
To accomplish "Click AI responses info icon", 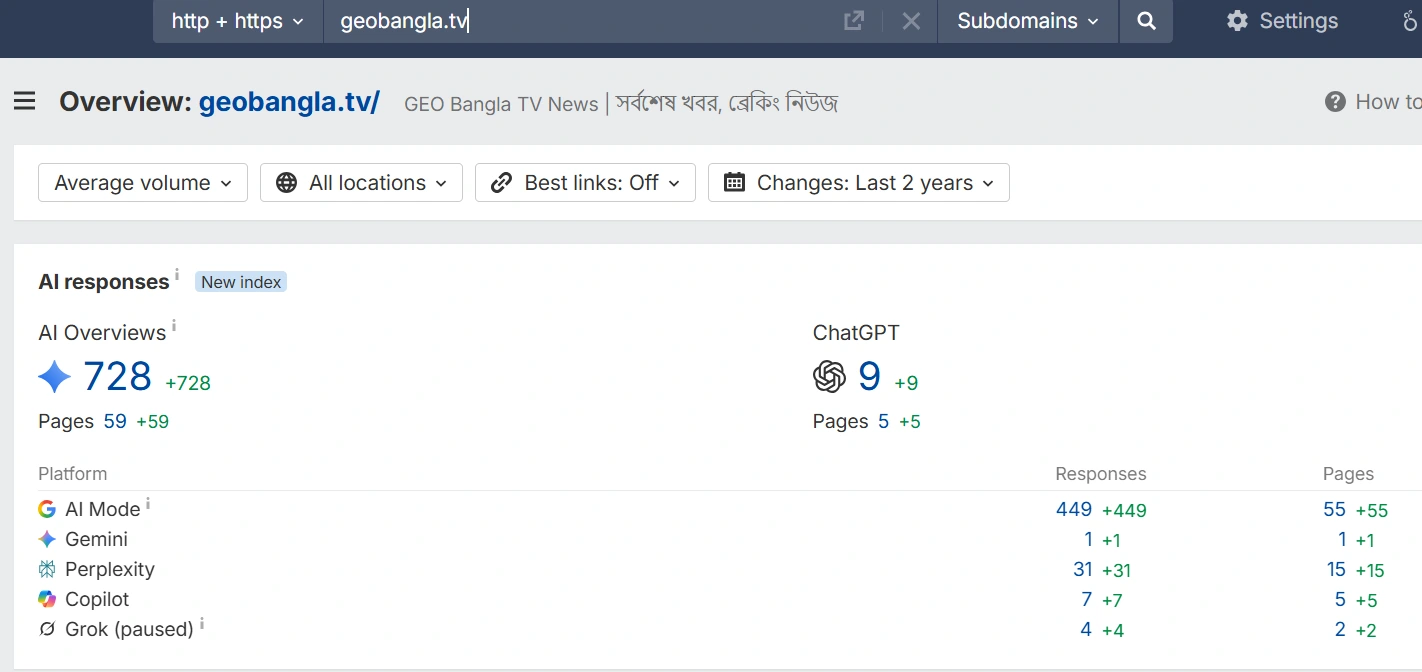I will pyautogui.click(x=177, y=274).
